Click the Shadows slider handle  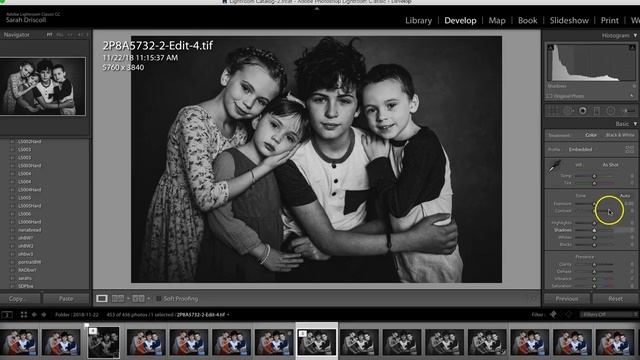click(594, 230)
